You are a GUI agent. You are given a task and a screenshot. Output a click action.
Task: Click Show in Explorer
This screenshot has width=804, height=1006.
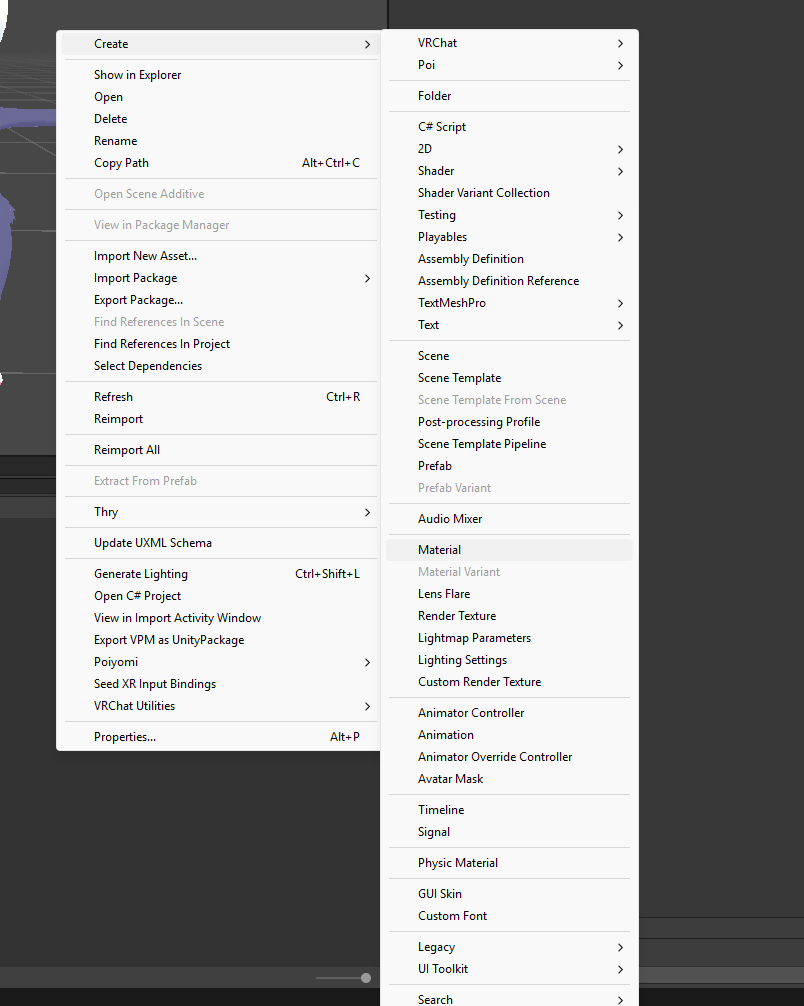tap(137, 75)
